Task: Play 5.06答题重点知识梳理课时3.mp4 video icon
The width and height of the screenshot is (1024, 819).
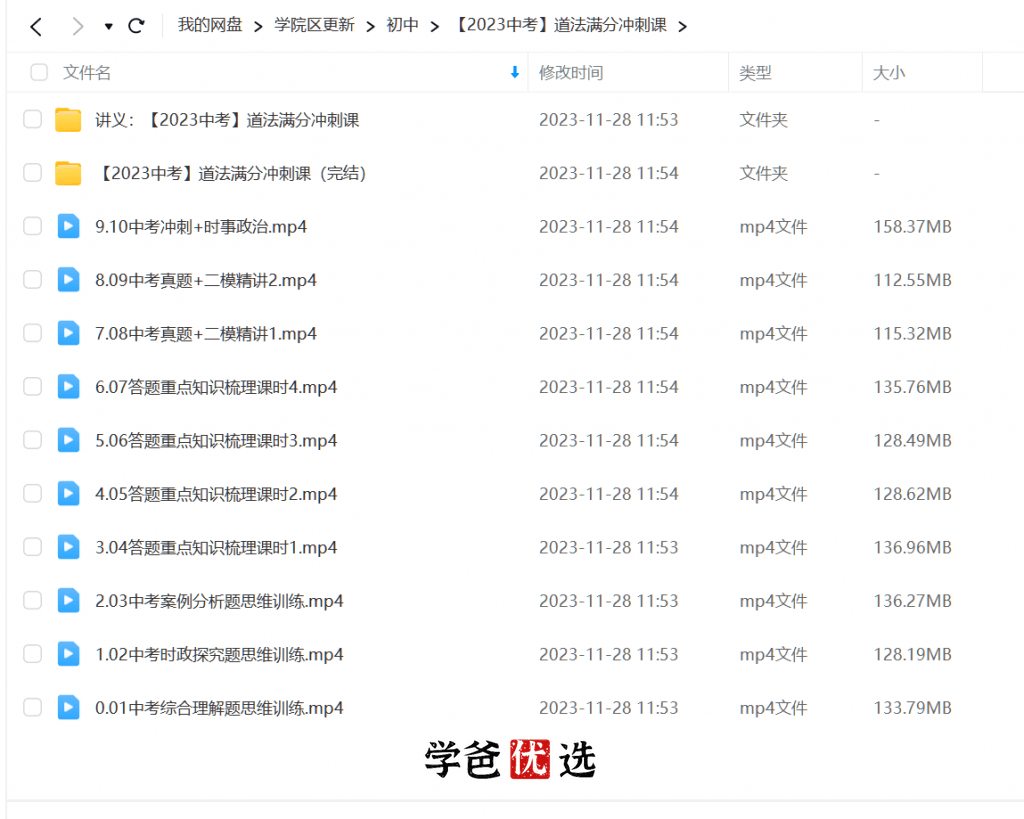Action: tap(68, 440)
